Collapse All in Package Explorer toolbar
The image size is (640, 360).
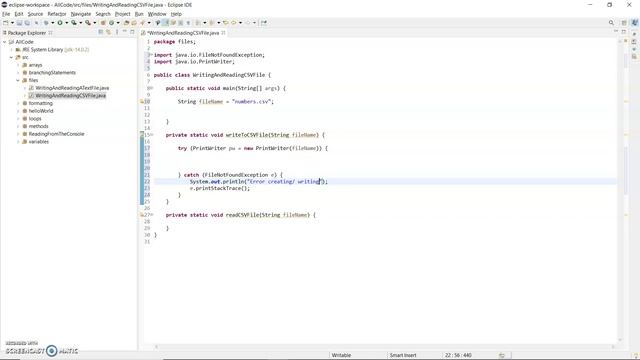pos(100,32)
